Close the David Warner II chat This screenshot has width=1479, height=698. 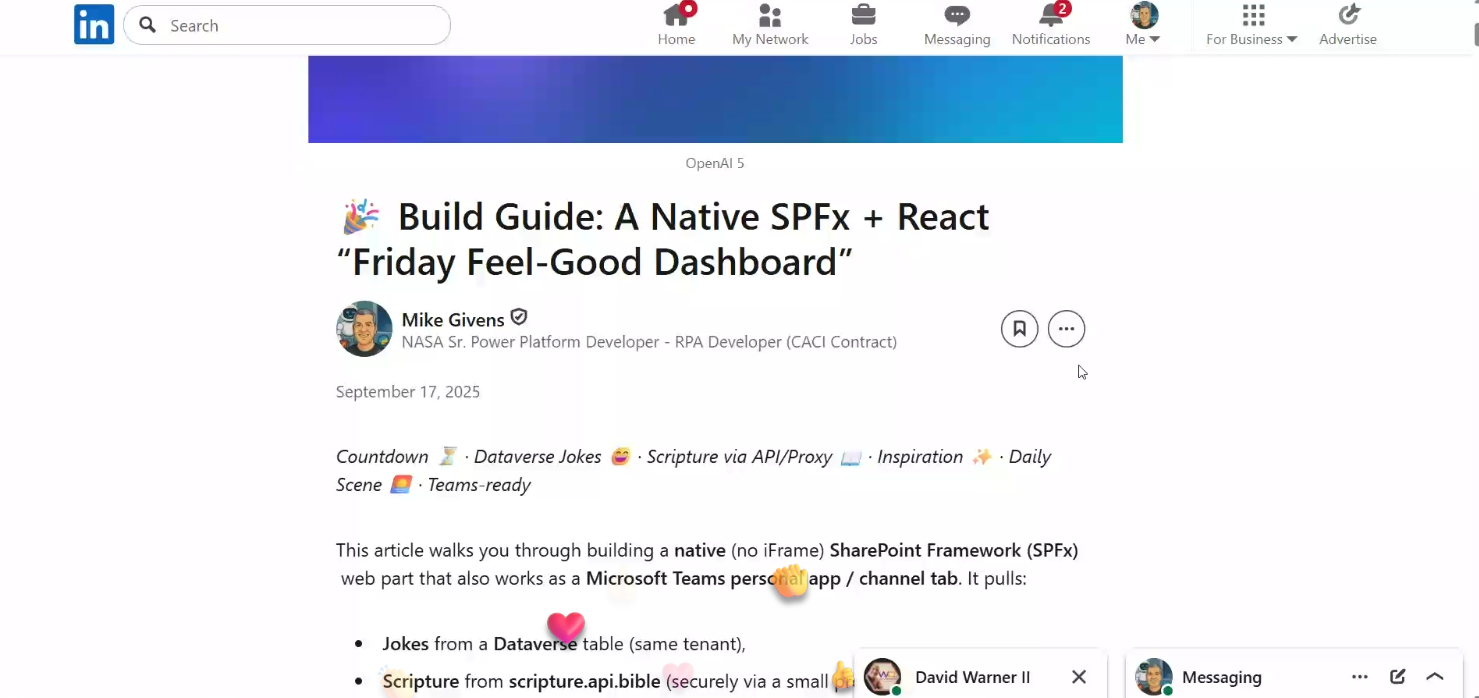tap(1079, 677)
